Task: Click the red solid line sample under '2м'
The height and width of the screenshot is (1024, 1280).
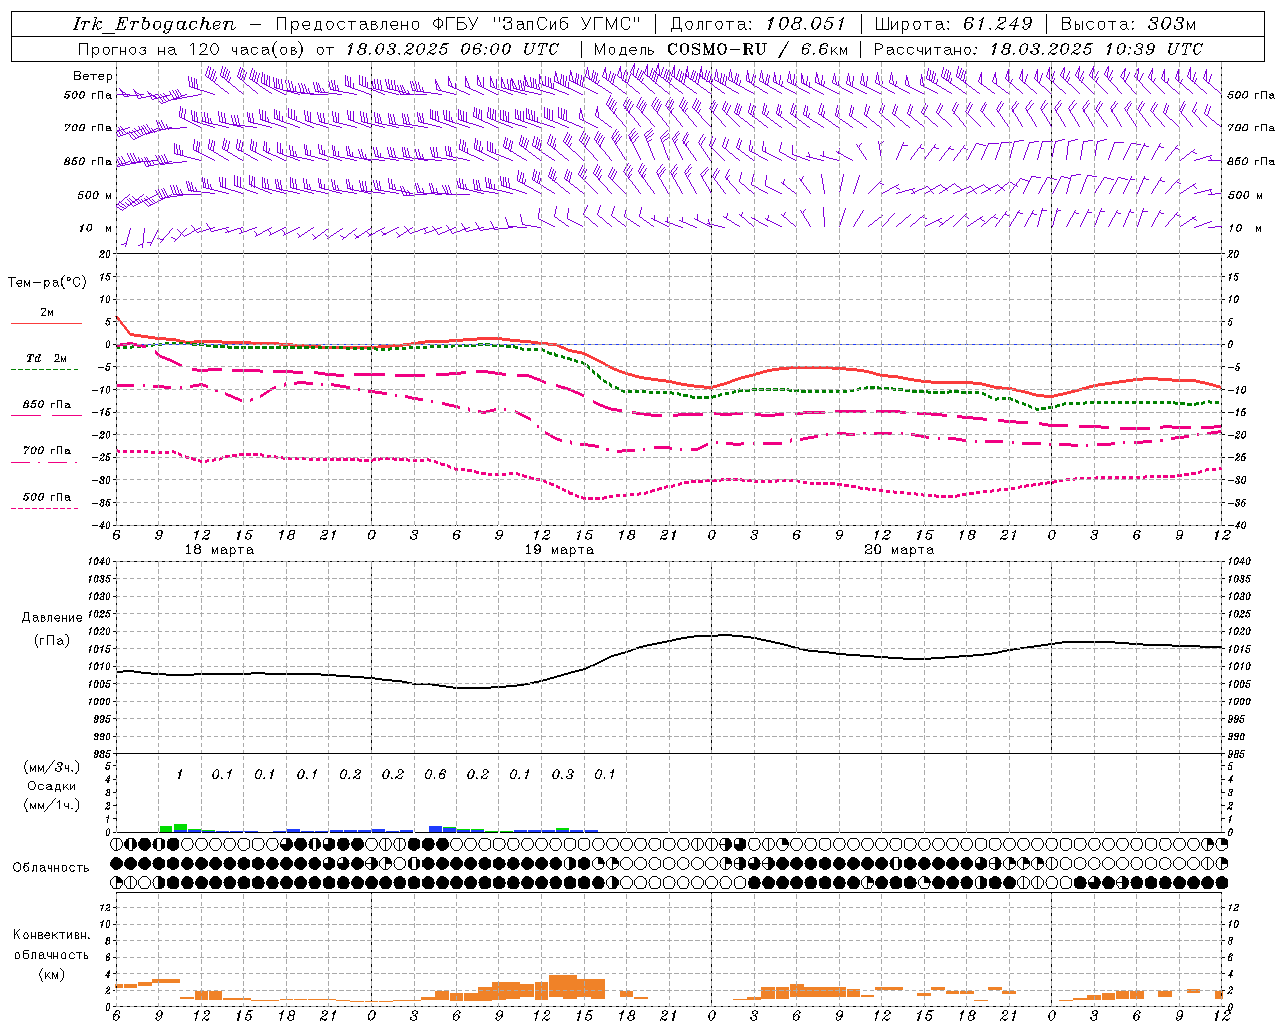Action: [x=46, y=323]
